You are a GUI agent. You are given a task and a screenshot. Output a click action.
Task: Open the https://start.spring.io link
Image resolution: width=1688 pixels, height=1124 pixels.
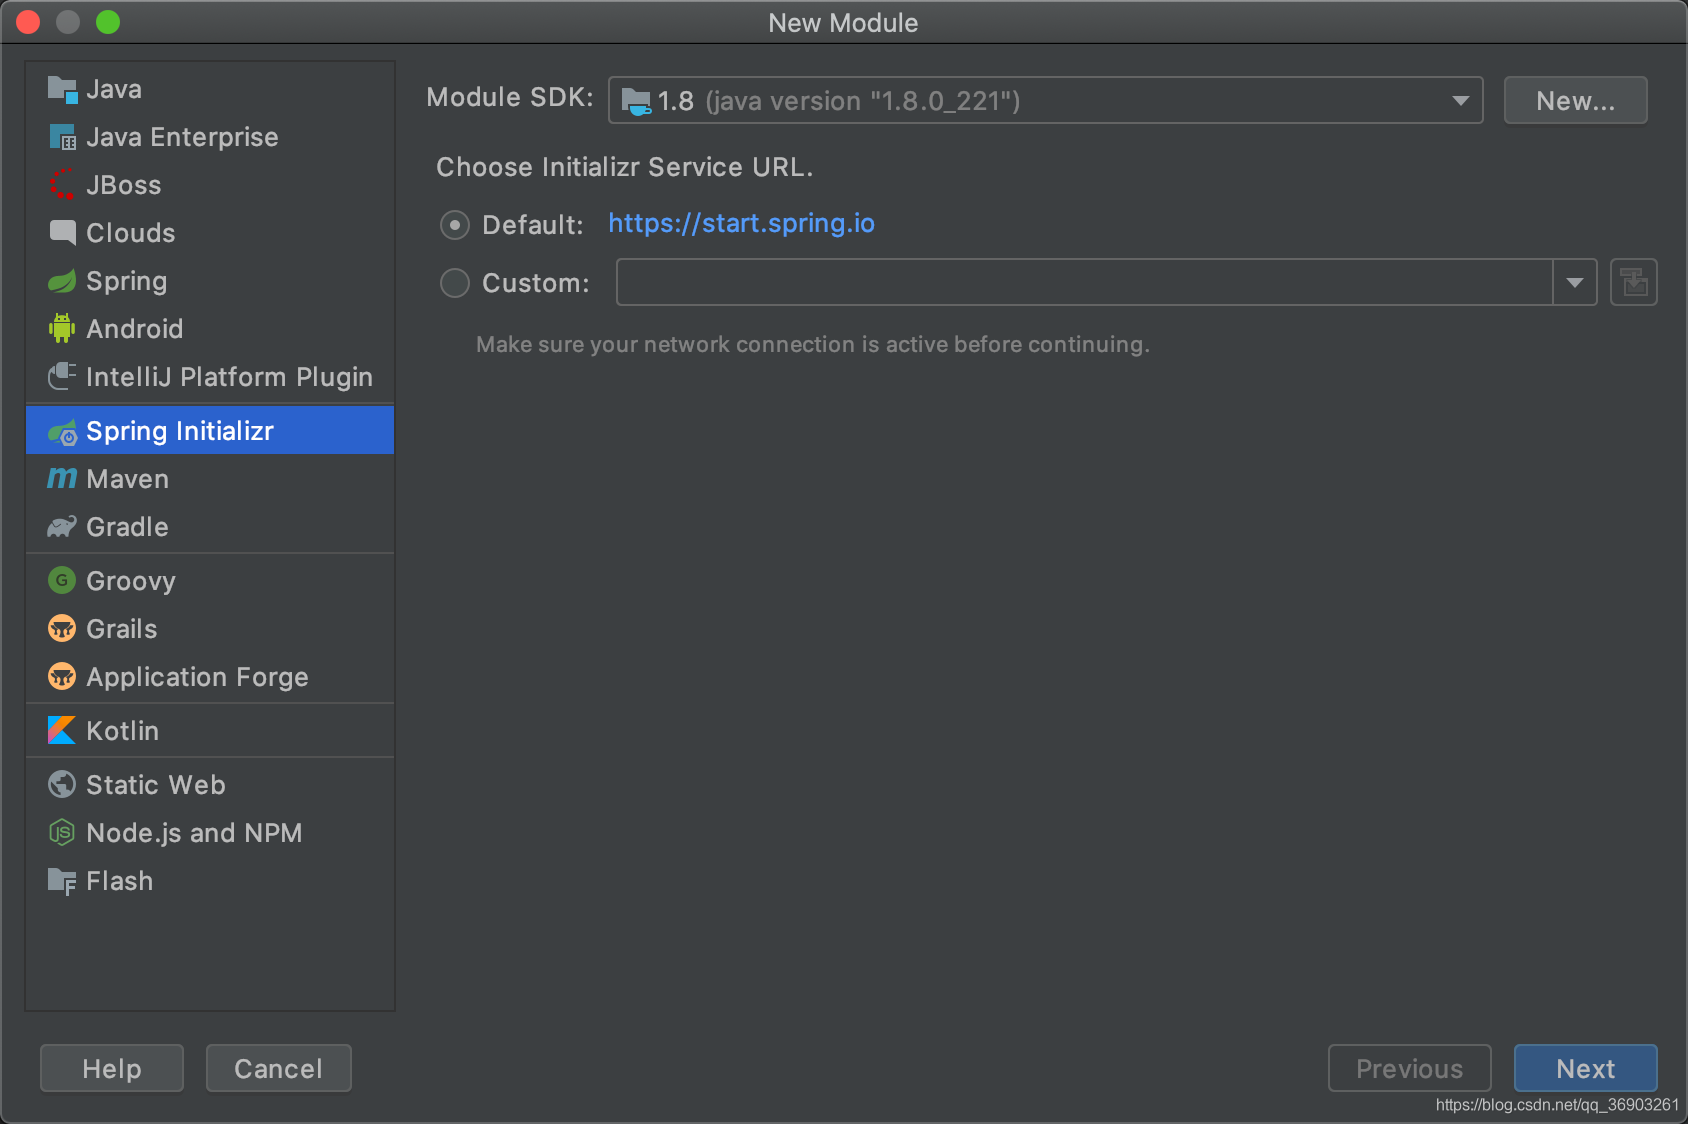pyautogui.click(x=741, y=223)
